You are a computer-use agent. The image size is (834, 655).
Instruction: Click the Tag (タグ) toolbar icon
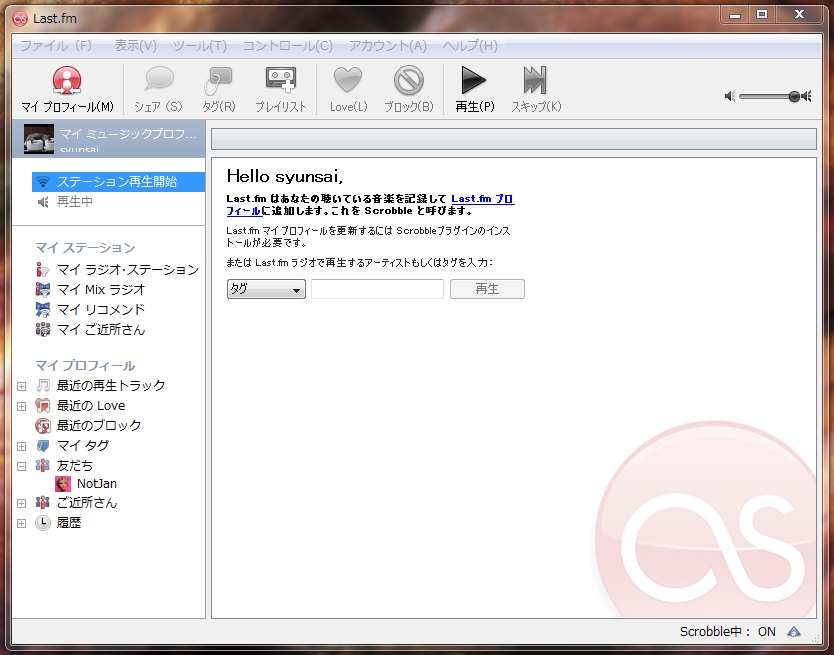[219, 80]
